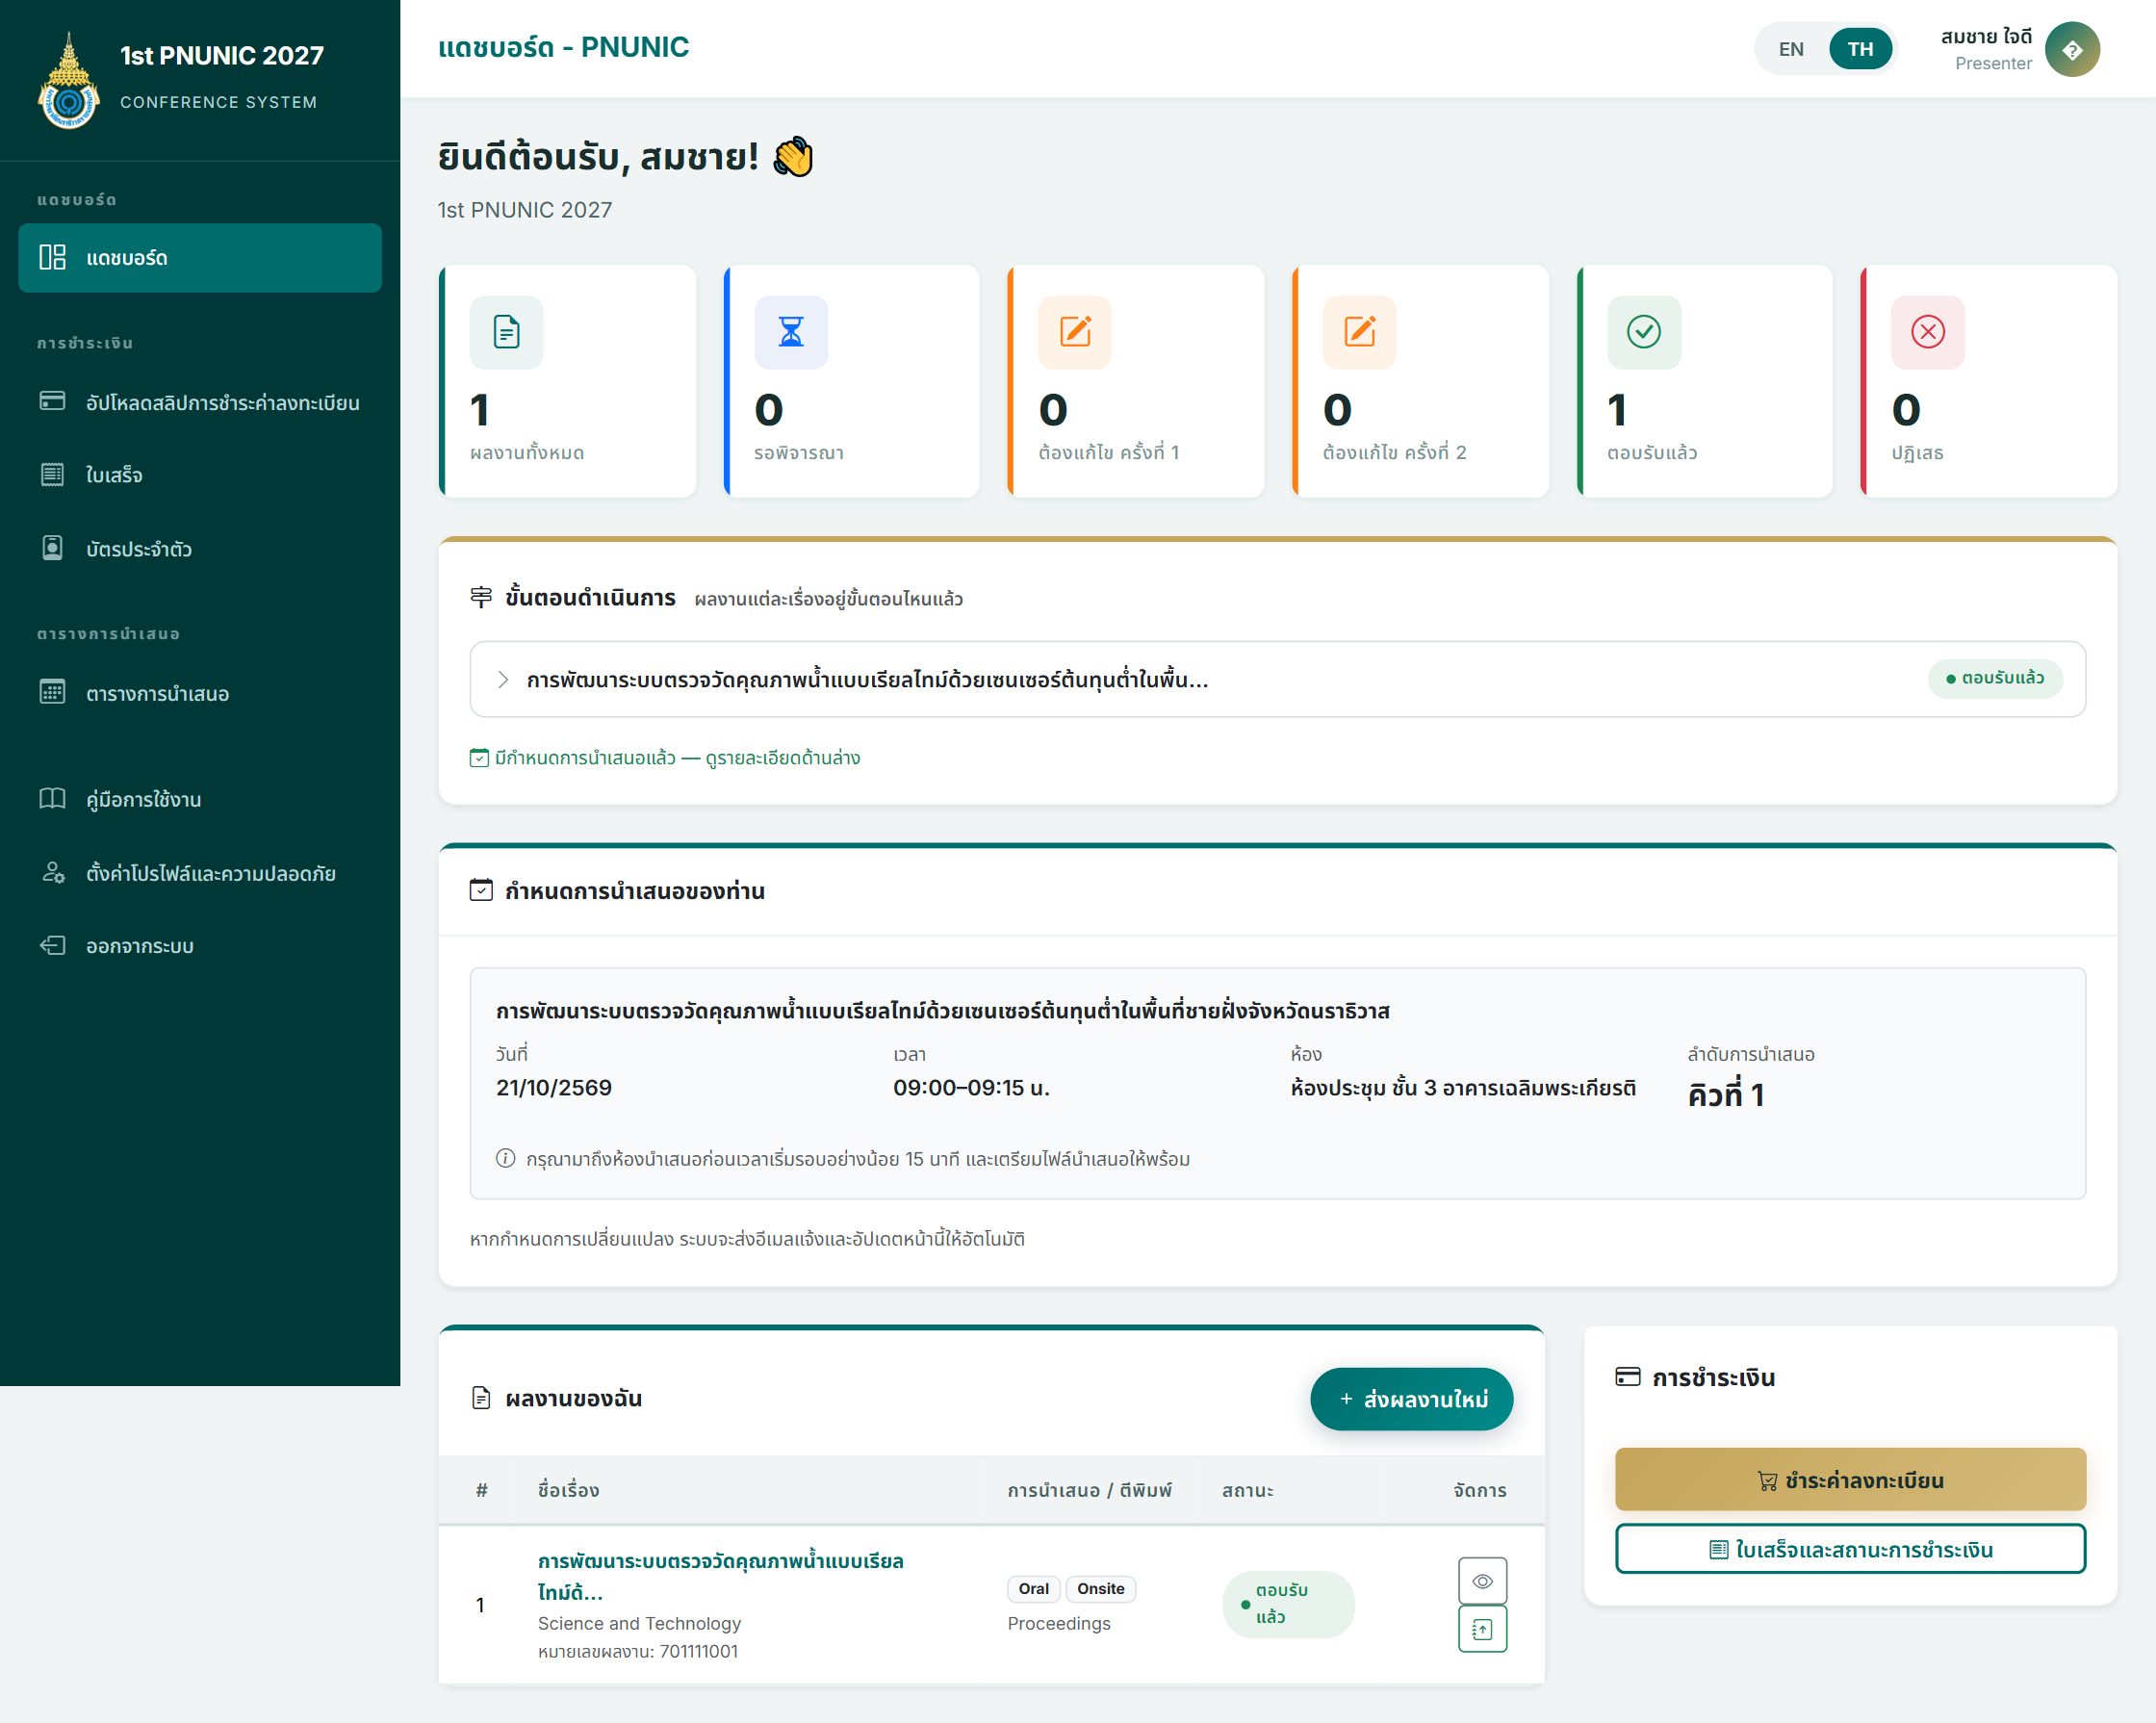Click the ตอบรับแล้ว status badge in progress row
This screenshot has width=2156, height=1723.
[1995, 678]
